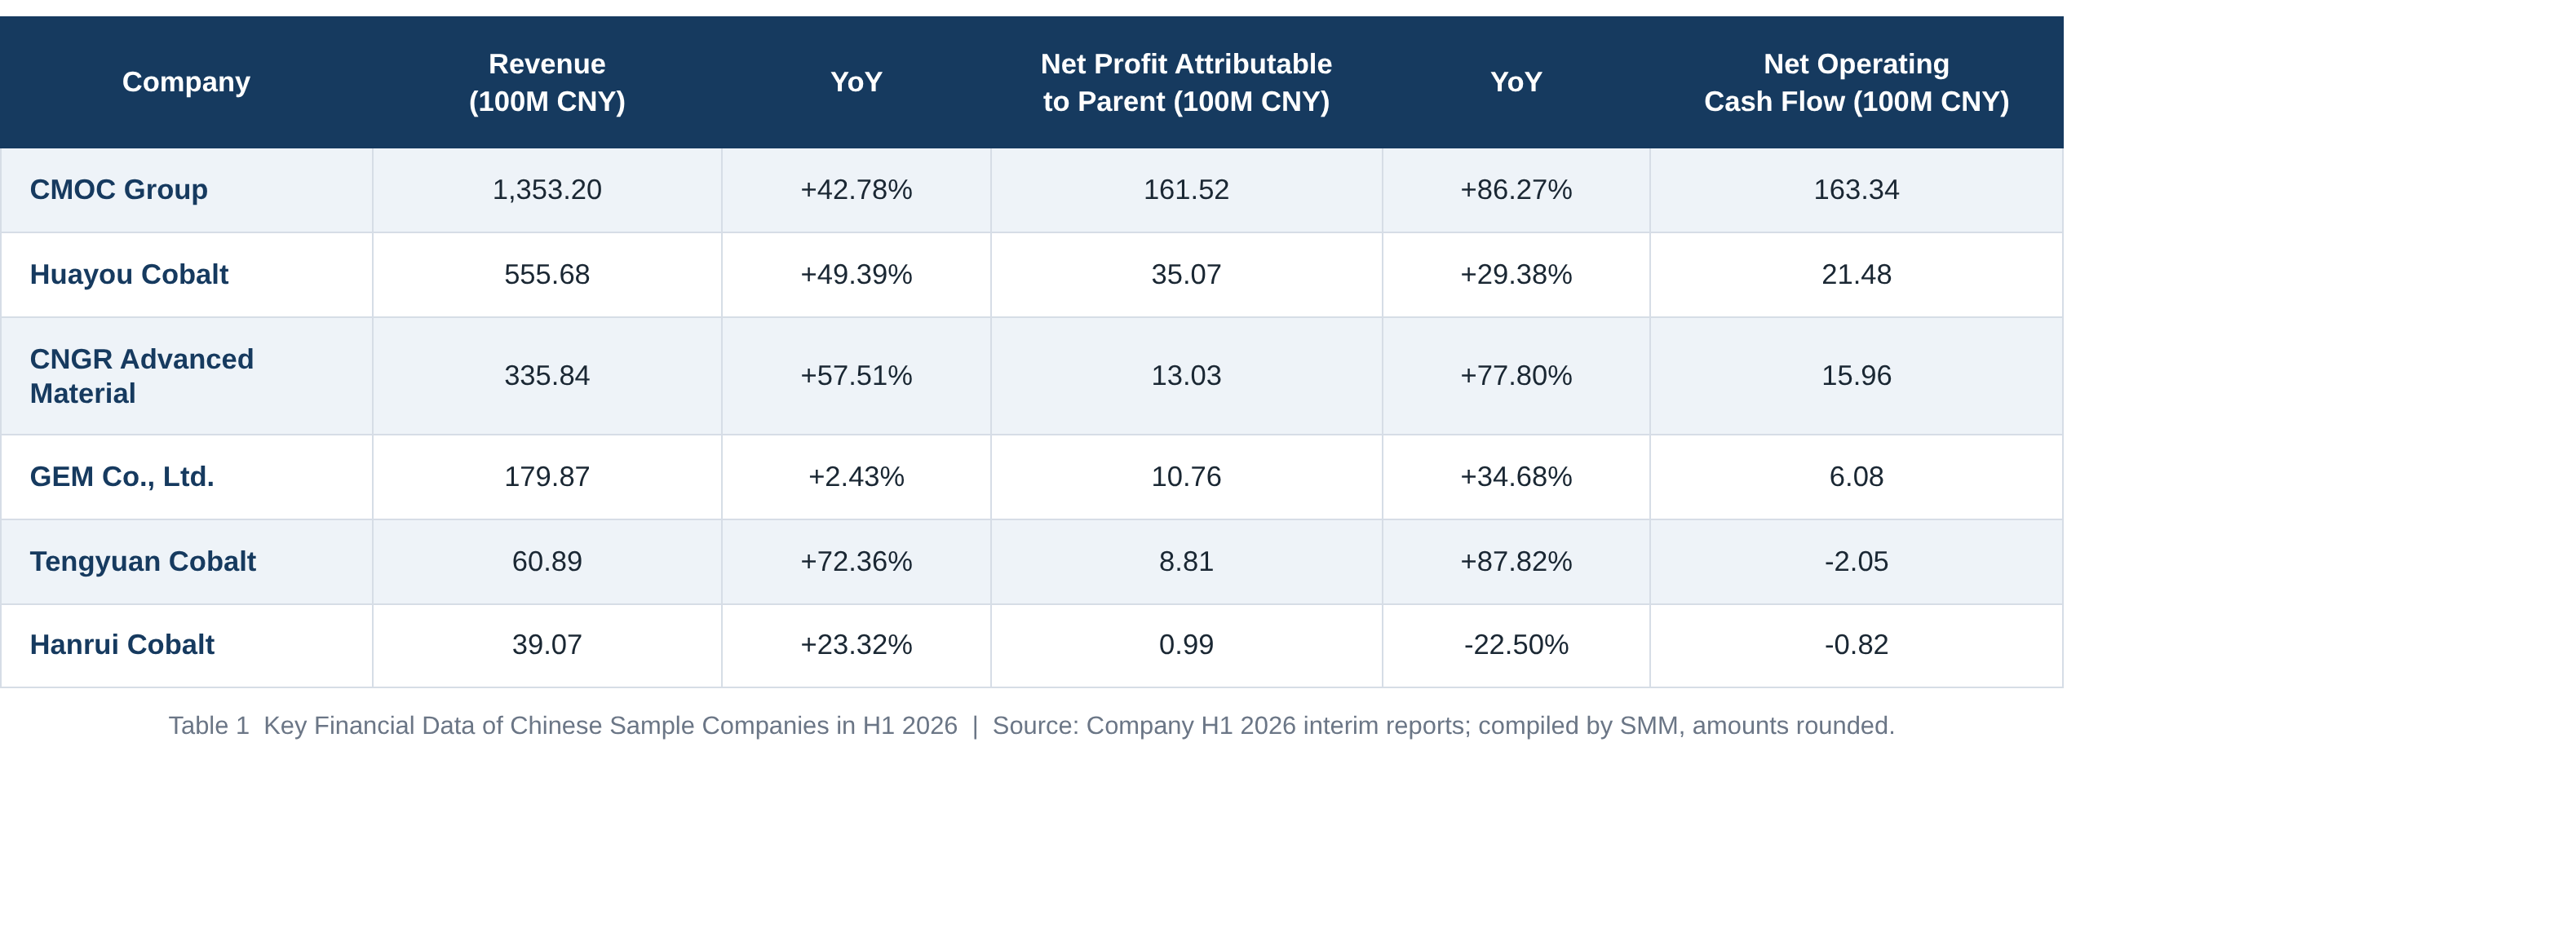The width and height of the screenshot is (2576, 941).
Task: Click CNGR Advanced Material cell
Action: coord(142,376)
